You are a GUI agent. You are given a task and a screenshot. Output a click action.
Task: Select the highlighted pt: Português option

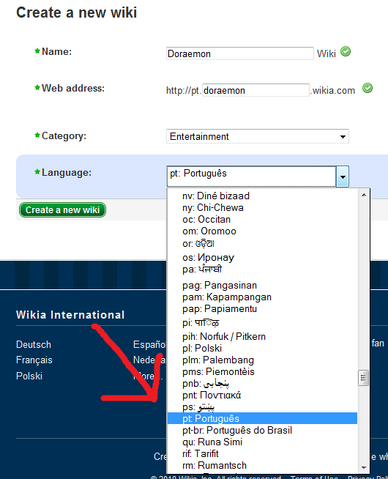point(262,419)
